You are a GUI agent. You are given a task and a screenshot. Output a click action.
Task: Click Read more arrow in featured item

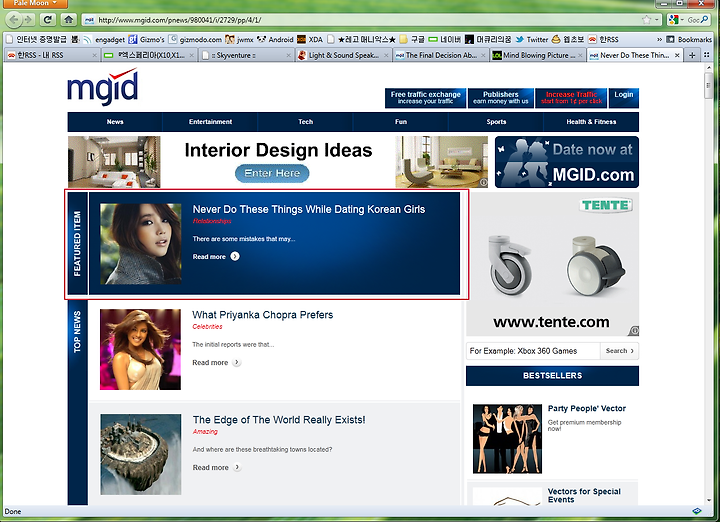pos(235,256)
